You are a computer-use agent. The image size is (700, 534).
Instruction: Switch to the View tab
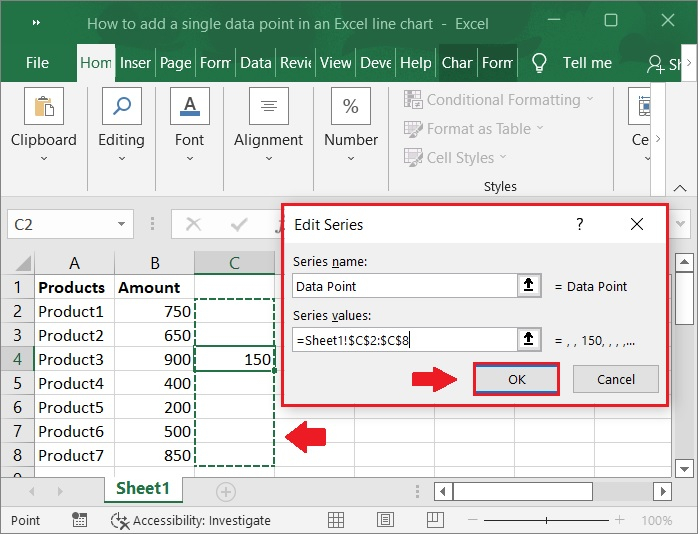click(x=335, y=63)
